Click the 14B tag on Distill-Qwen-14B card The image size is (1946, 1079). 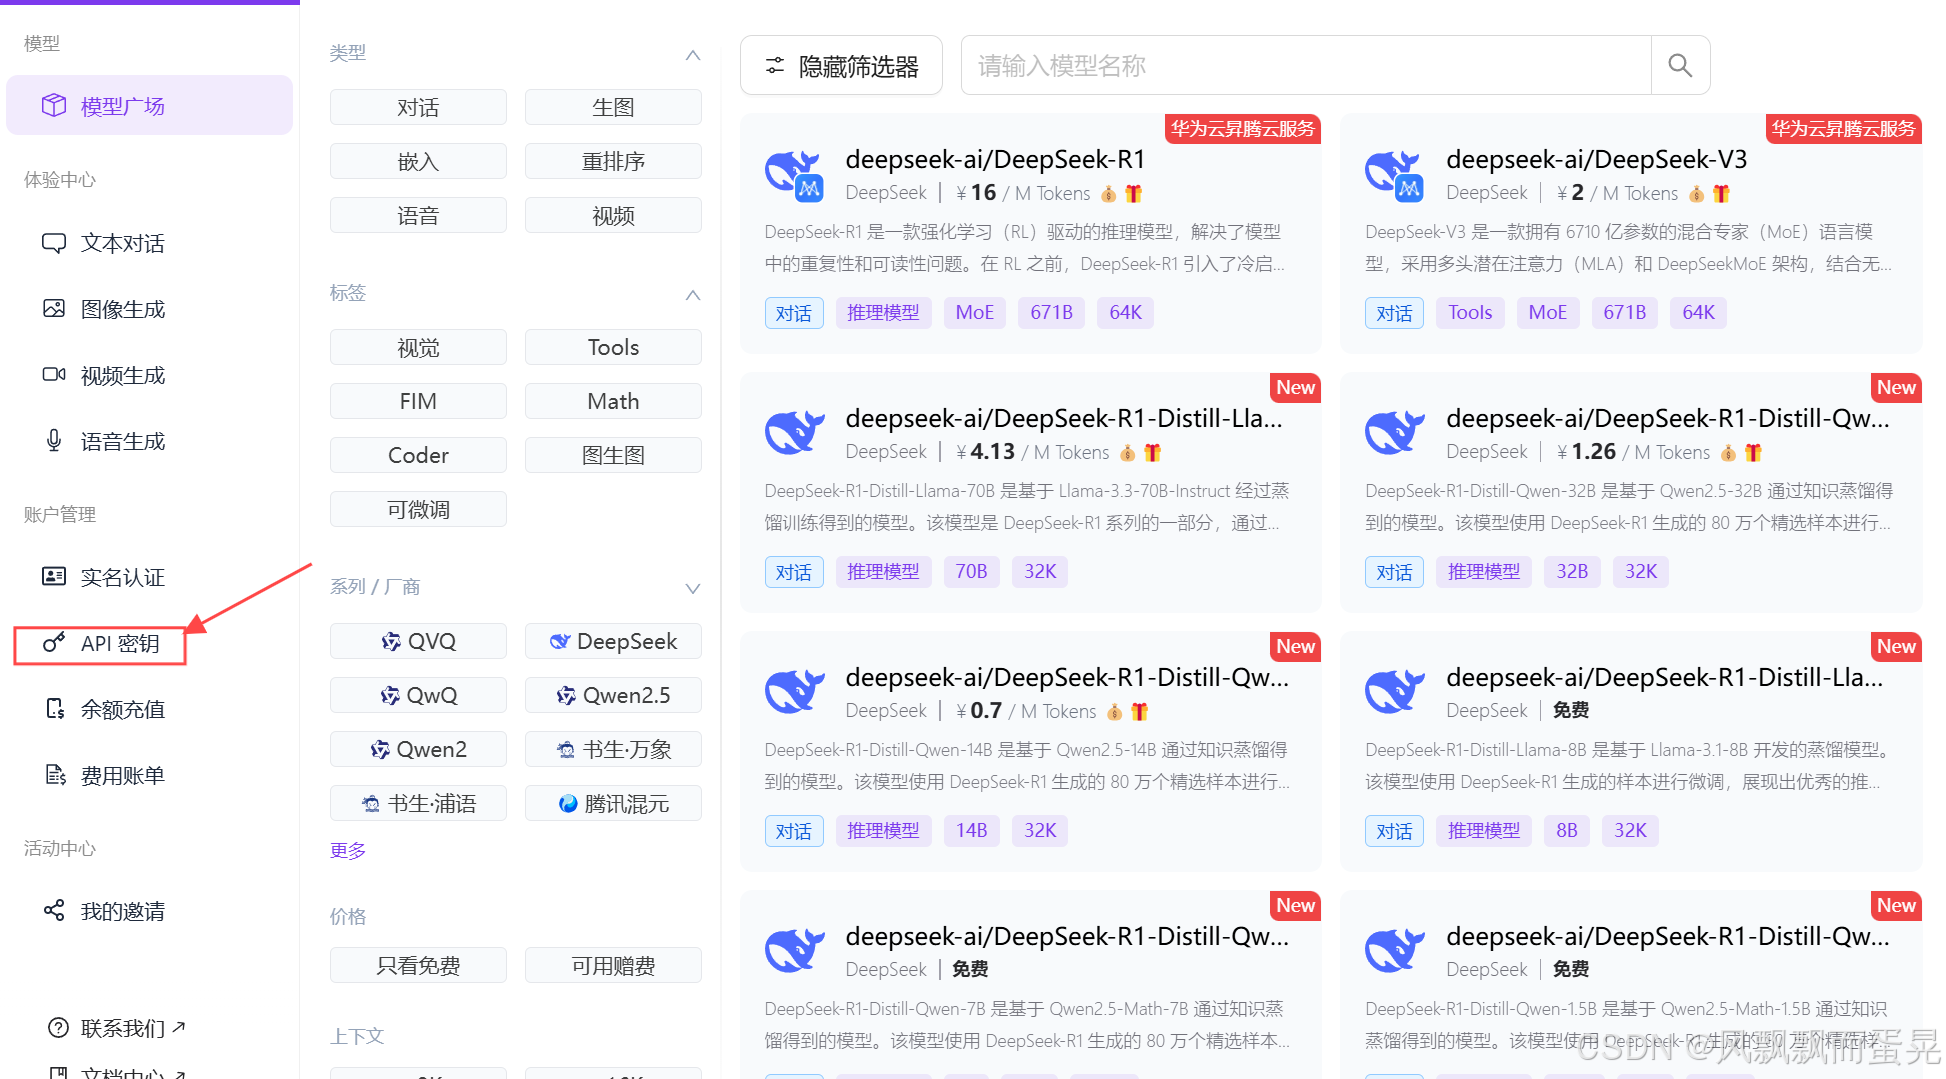tap(971, 831)
